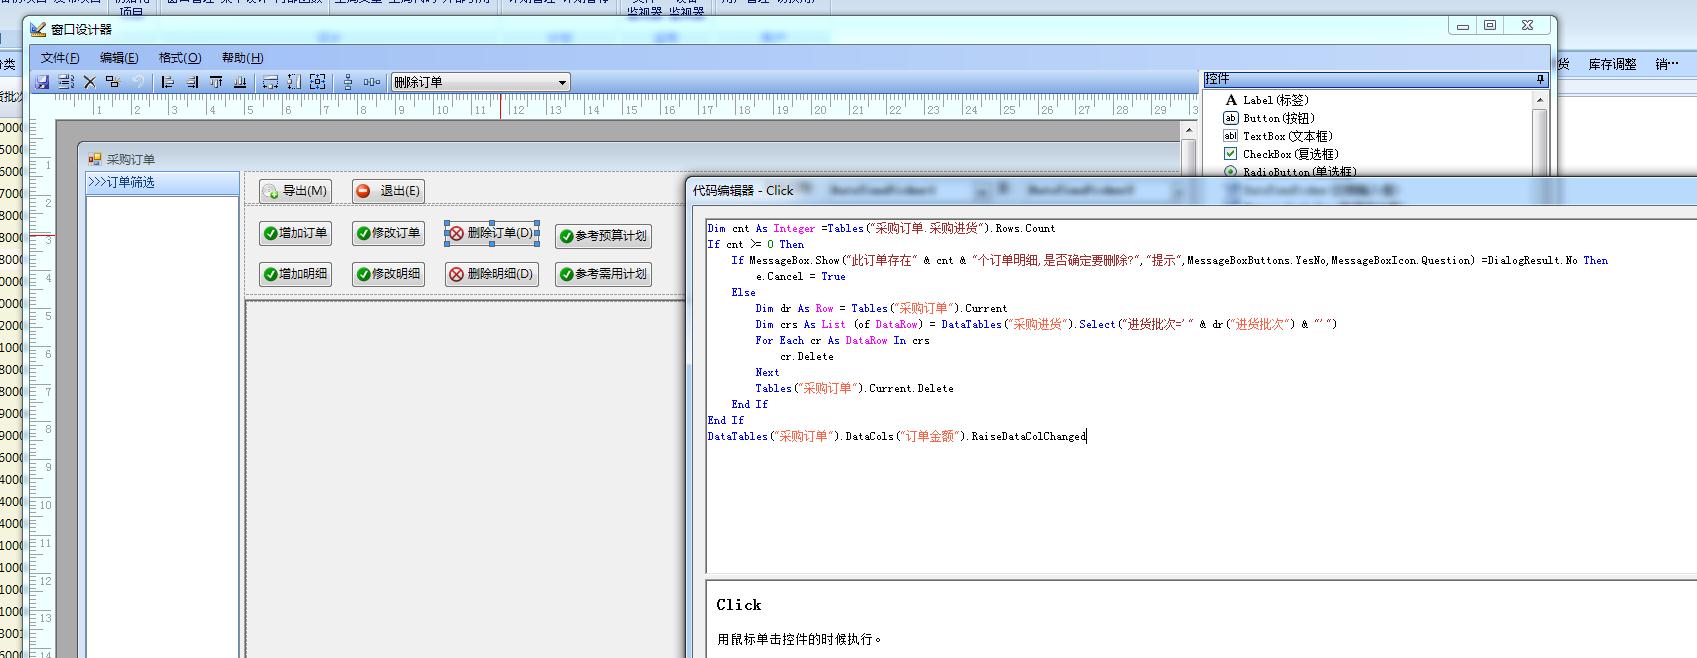Open the 格式(O) menu

[180, 58]
